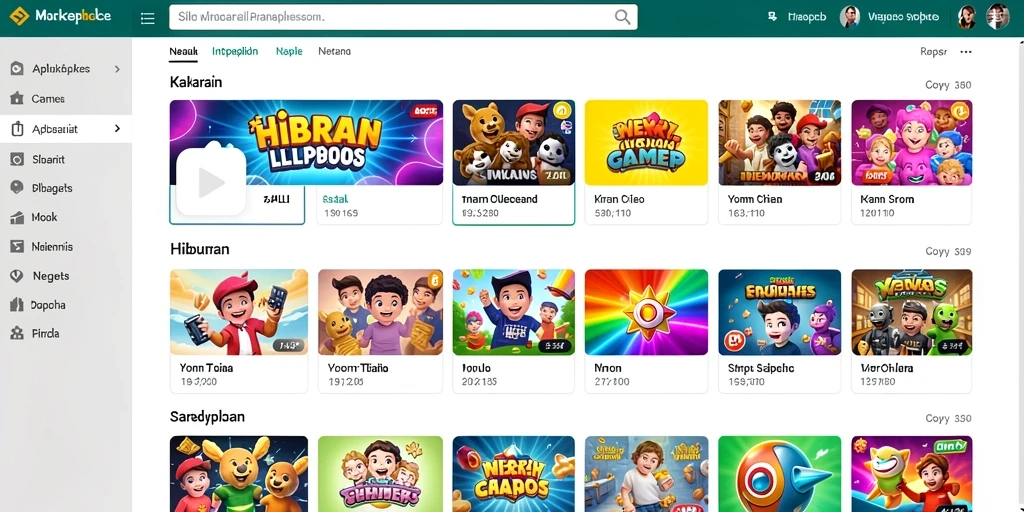The image size is (1024, 512).
Task: Click the Yonm Chien title text
Action: tap(755, 199)
